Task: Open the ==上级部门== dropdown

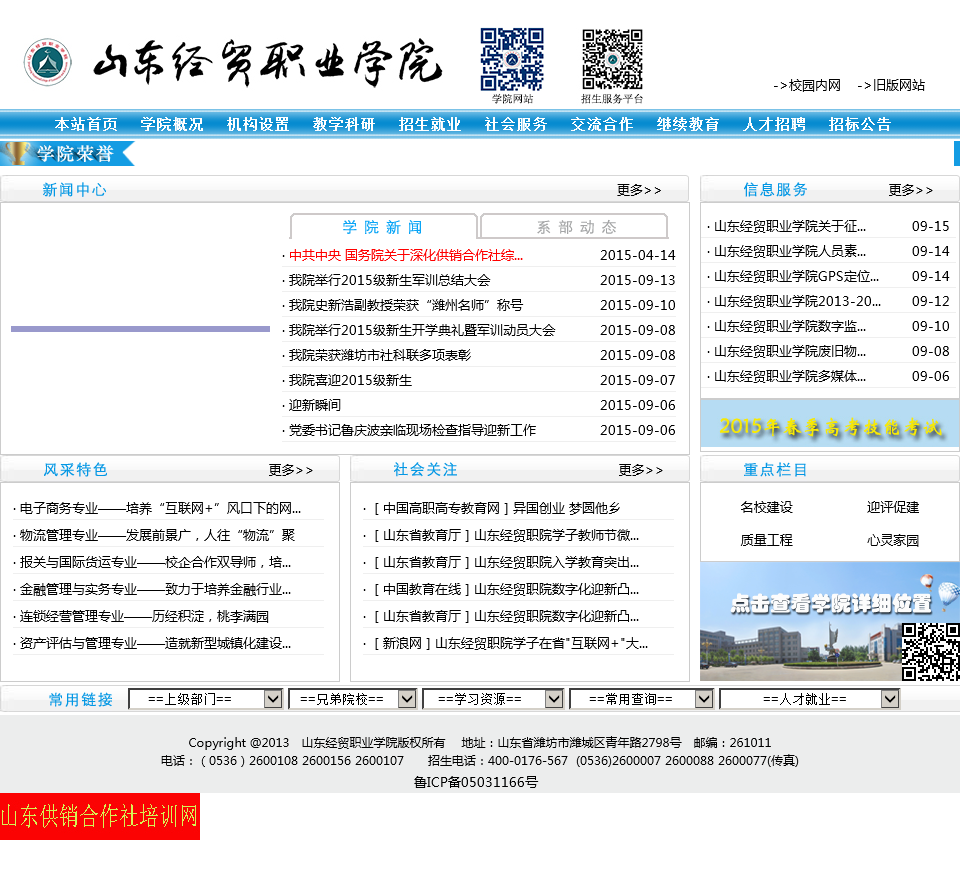Action: tap(205, 699)
